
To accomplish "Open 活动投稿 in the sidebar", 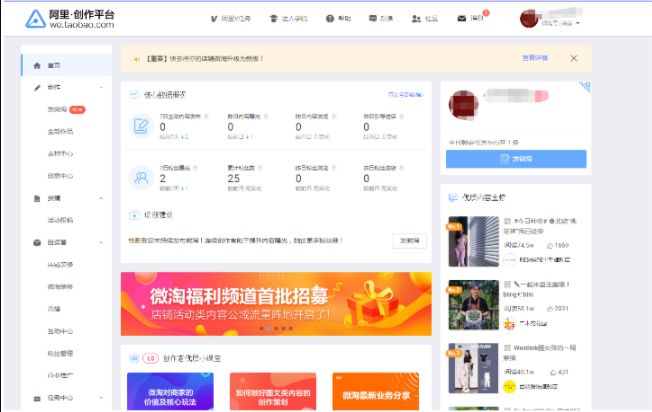I will 60,220.
